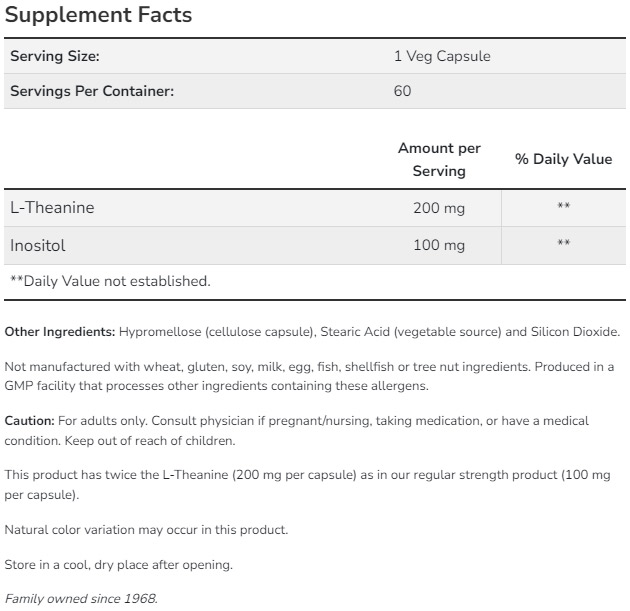Click the allergen statement about wheat and gluten
This screenshot has width=630, height=611.
pos(309,376)
